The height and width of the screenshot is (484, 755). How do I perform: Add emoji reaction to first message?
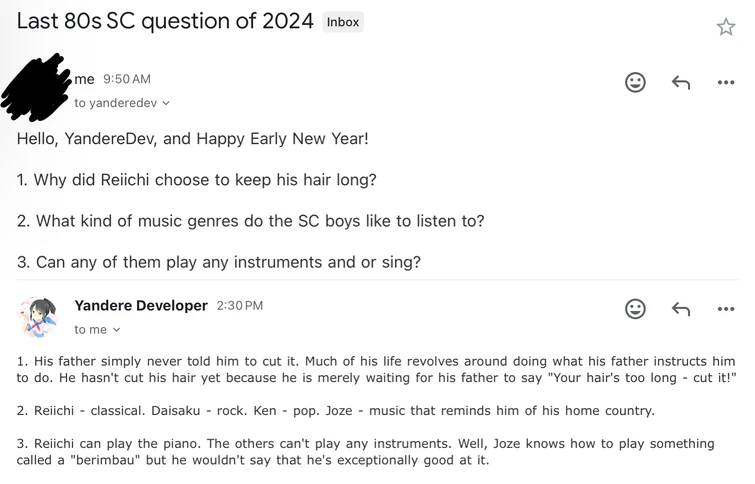point(635,83)
